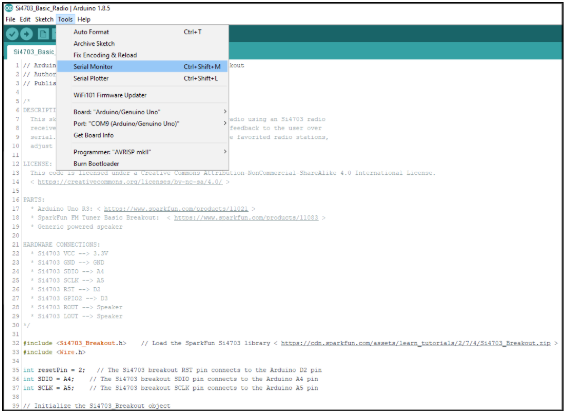Switch to the Si4703_Basic sketch tab
566x413 pixels.
click(34, 52)
